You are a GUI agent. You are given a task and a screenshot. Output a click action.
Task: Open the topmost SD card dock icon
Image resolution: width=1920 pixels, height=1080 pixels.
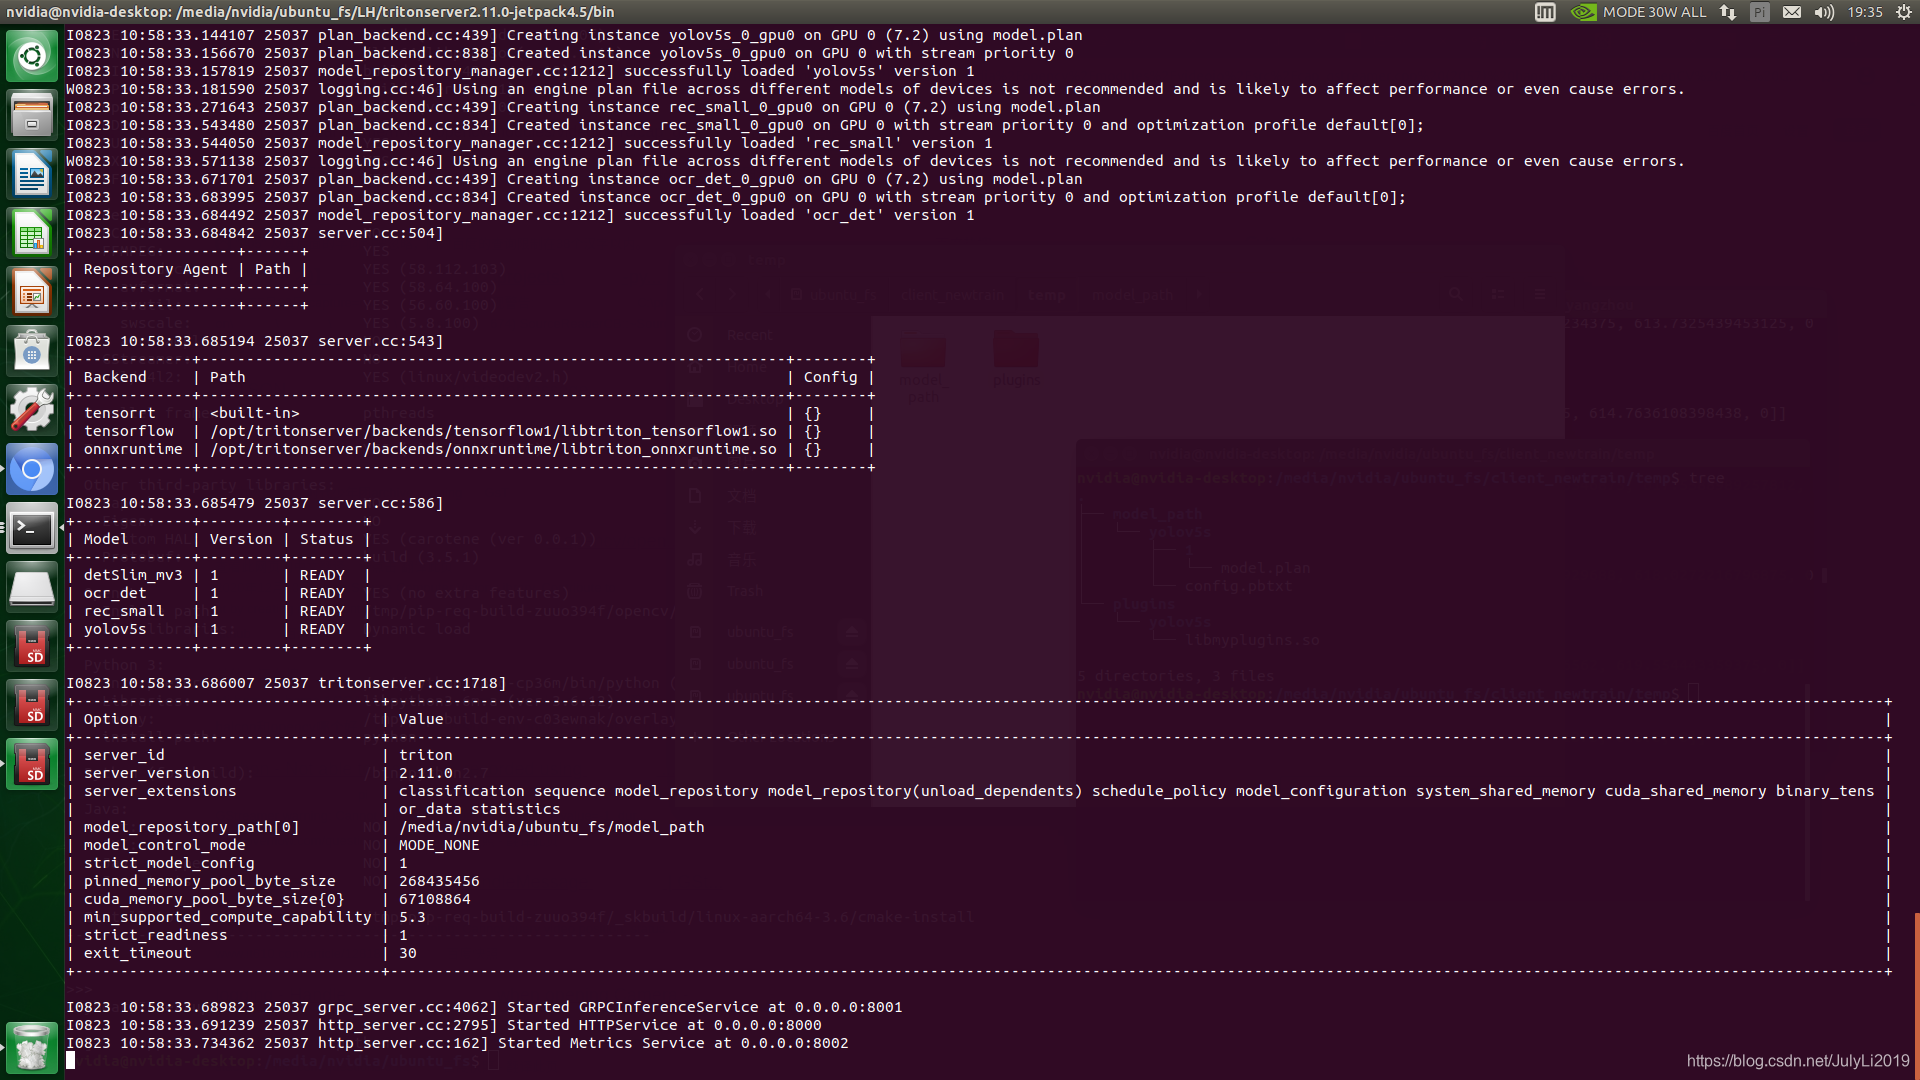pyautogui.click(x=32, y=646)
